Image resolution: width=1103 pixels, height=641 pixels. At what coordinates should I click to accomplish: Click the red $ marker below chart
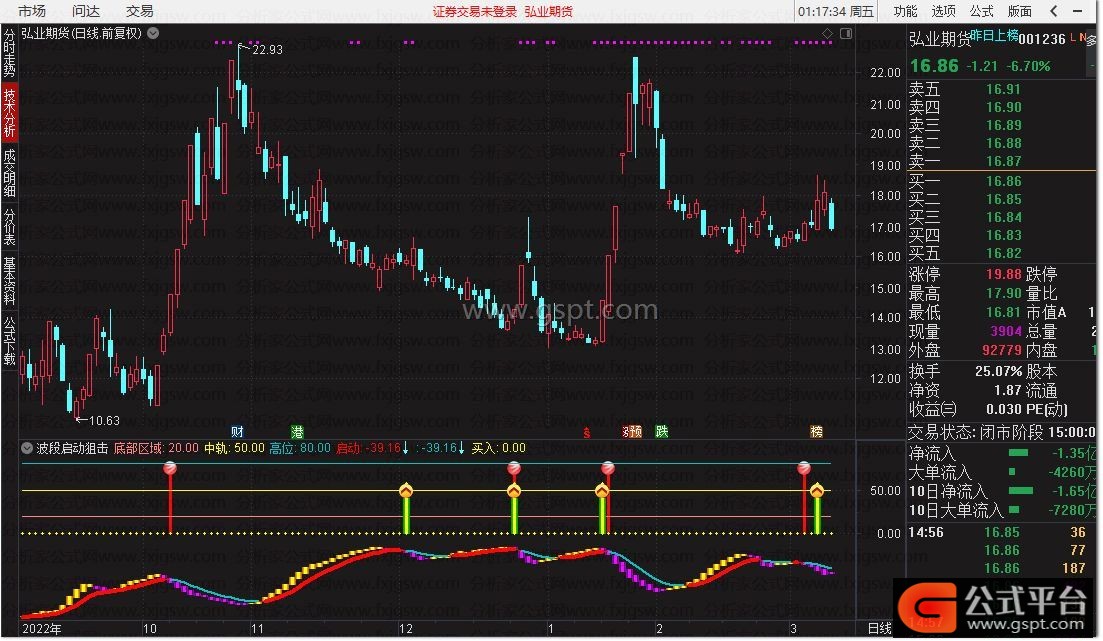587,432
